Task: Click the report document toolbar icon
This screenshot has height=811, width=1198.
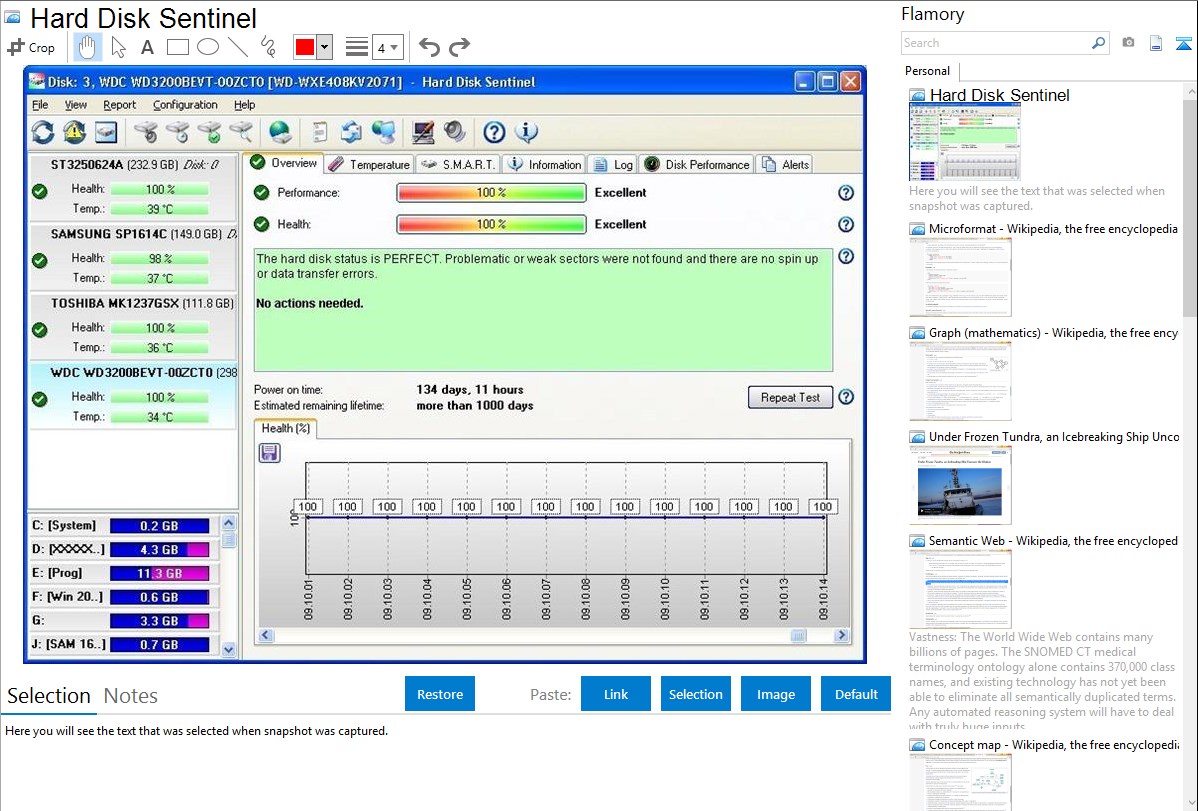Action: click(319, 132)
